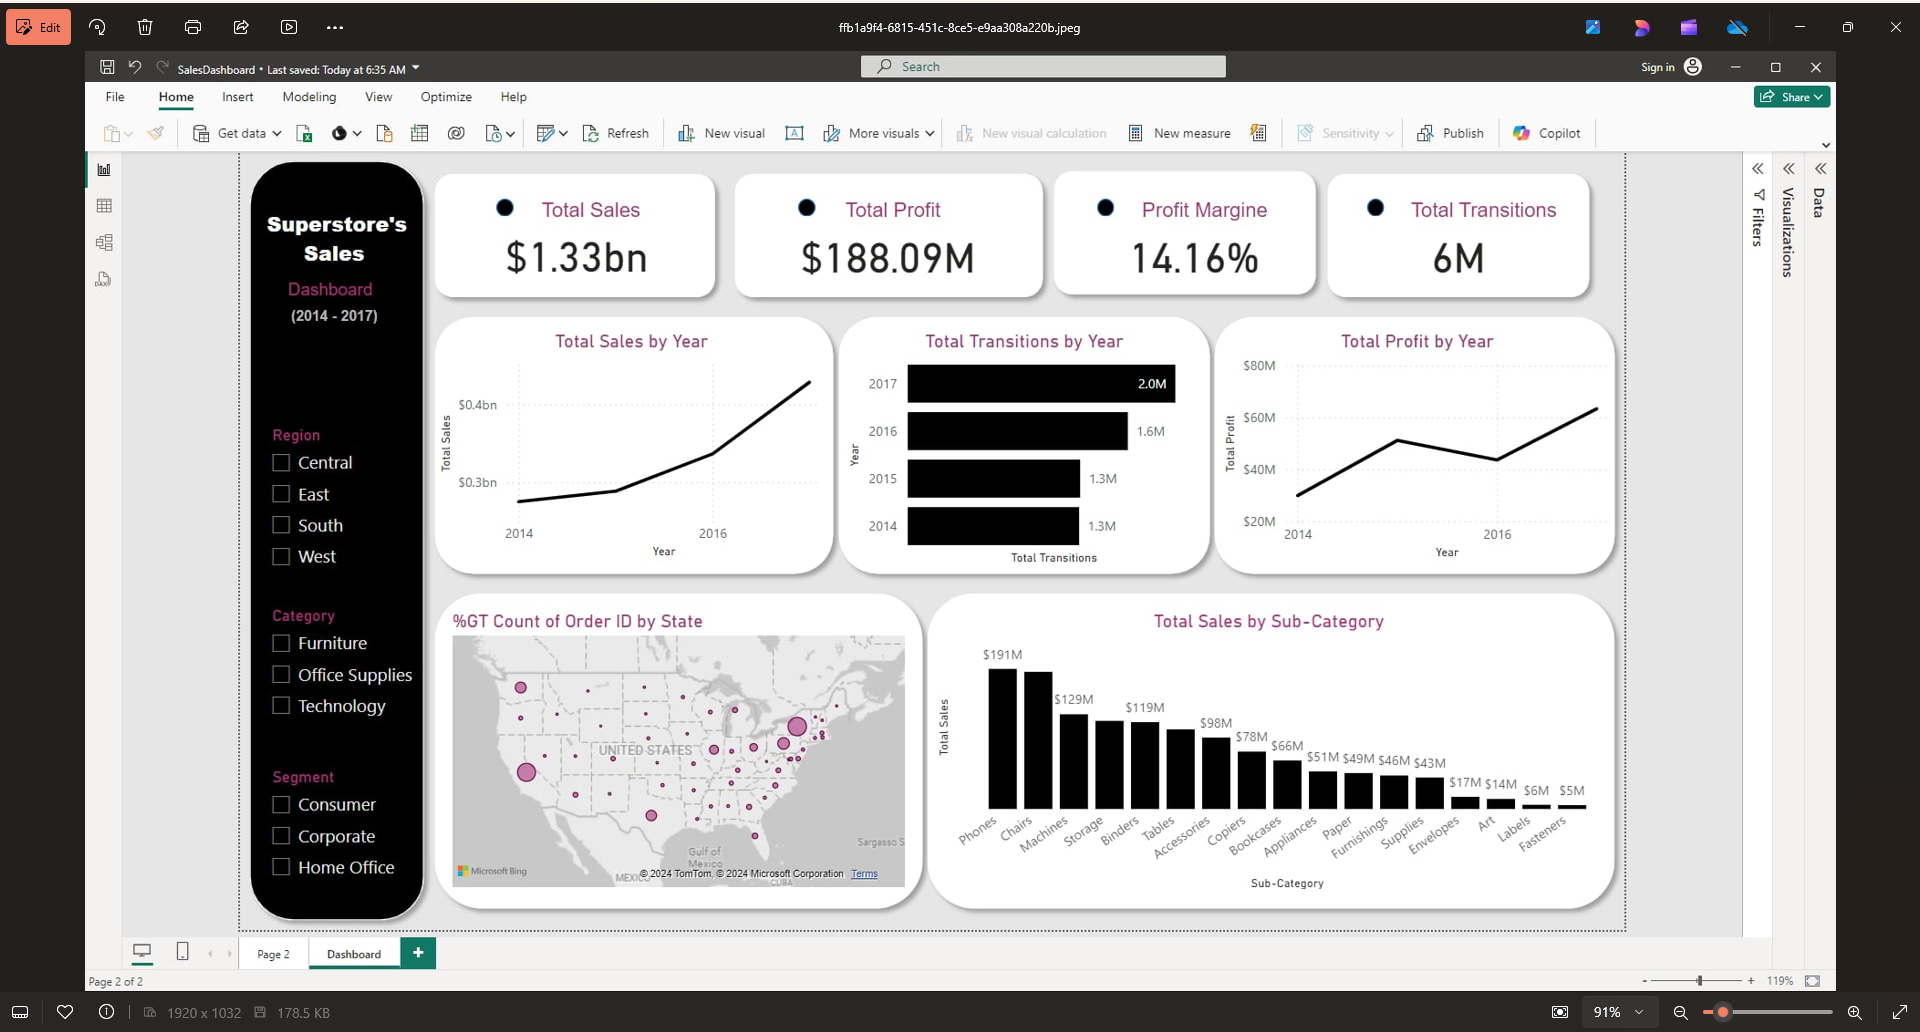Switch to Table view in left sidebar

tap(103, 205)
